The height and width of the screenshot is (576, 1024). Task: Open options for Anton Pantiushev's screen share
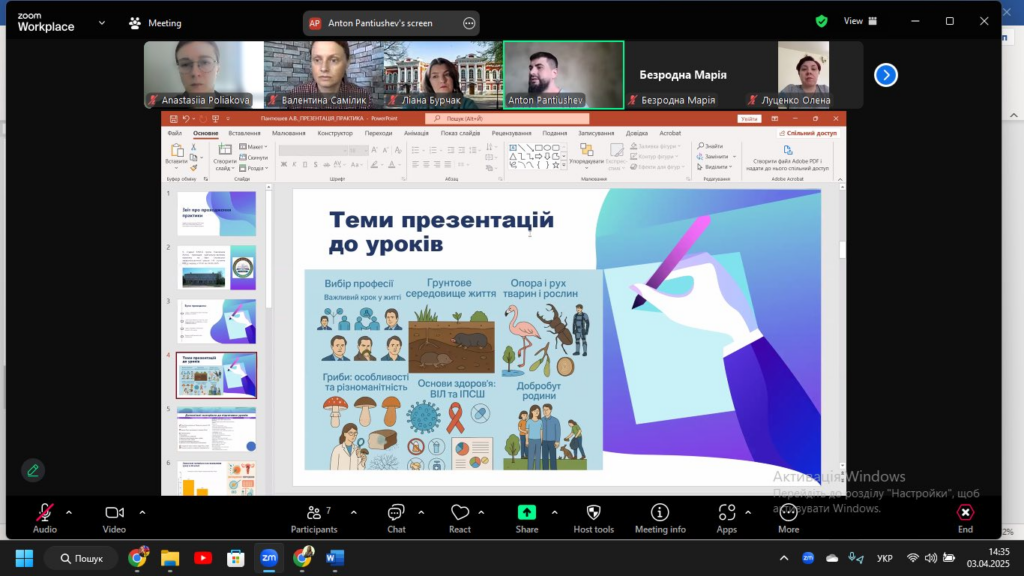click(469, 23)
